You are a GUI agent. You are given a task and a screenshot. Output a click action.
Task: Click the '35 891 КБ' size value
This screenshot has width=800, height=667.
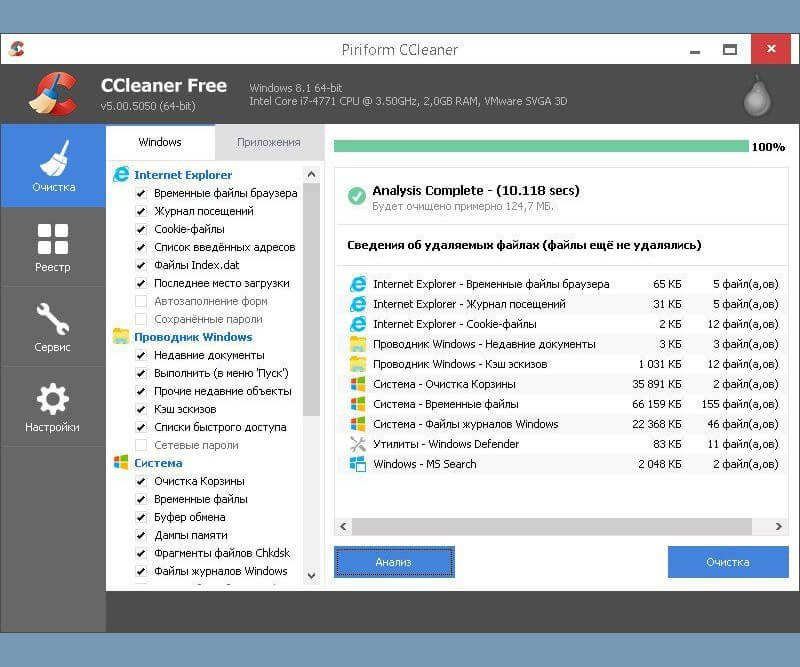(x=657, y=384)
